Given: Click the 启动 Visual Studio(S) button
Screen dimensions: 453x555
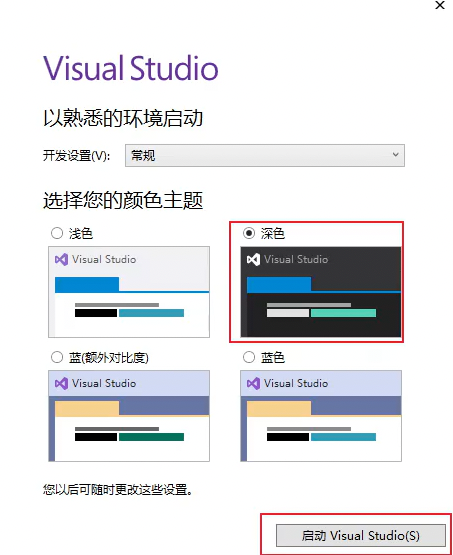Looking at the screenshot, I should (x=361, y=536).
